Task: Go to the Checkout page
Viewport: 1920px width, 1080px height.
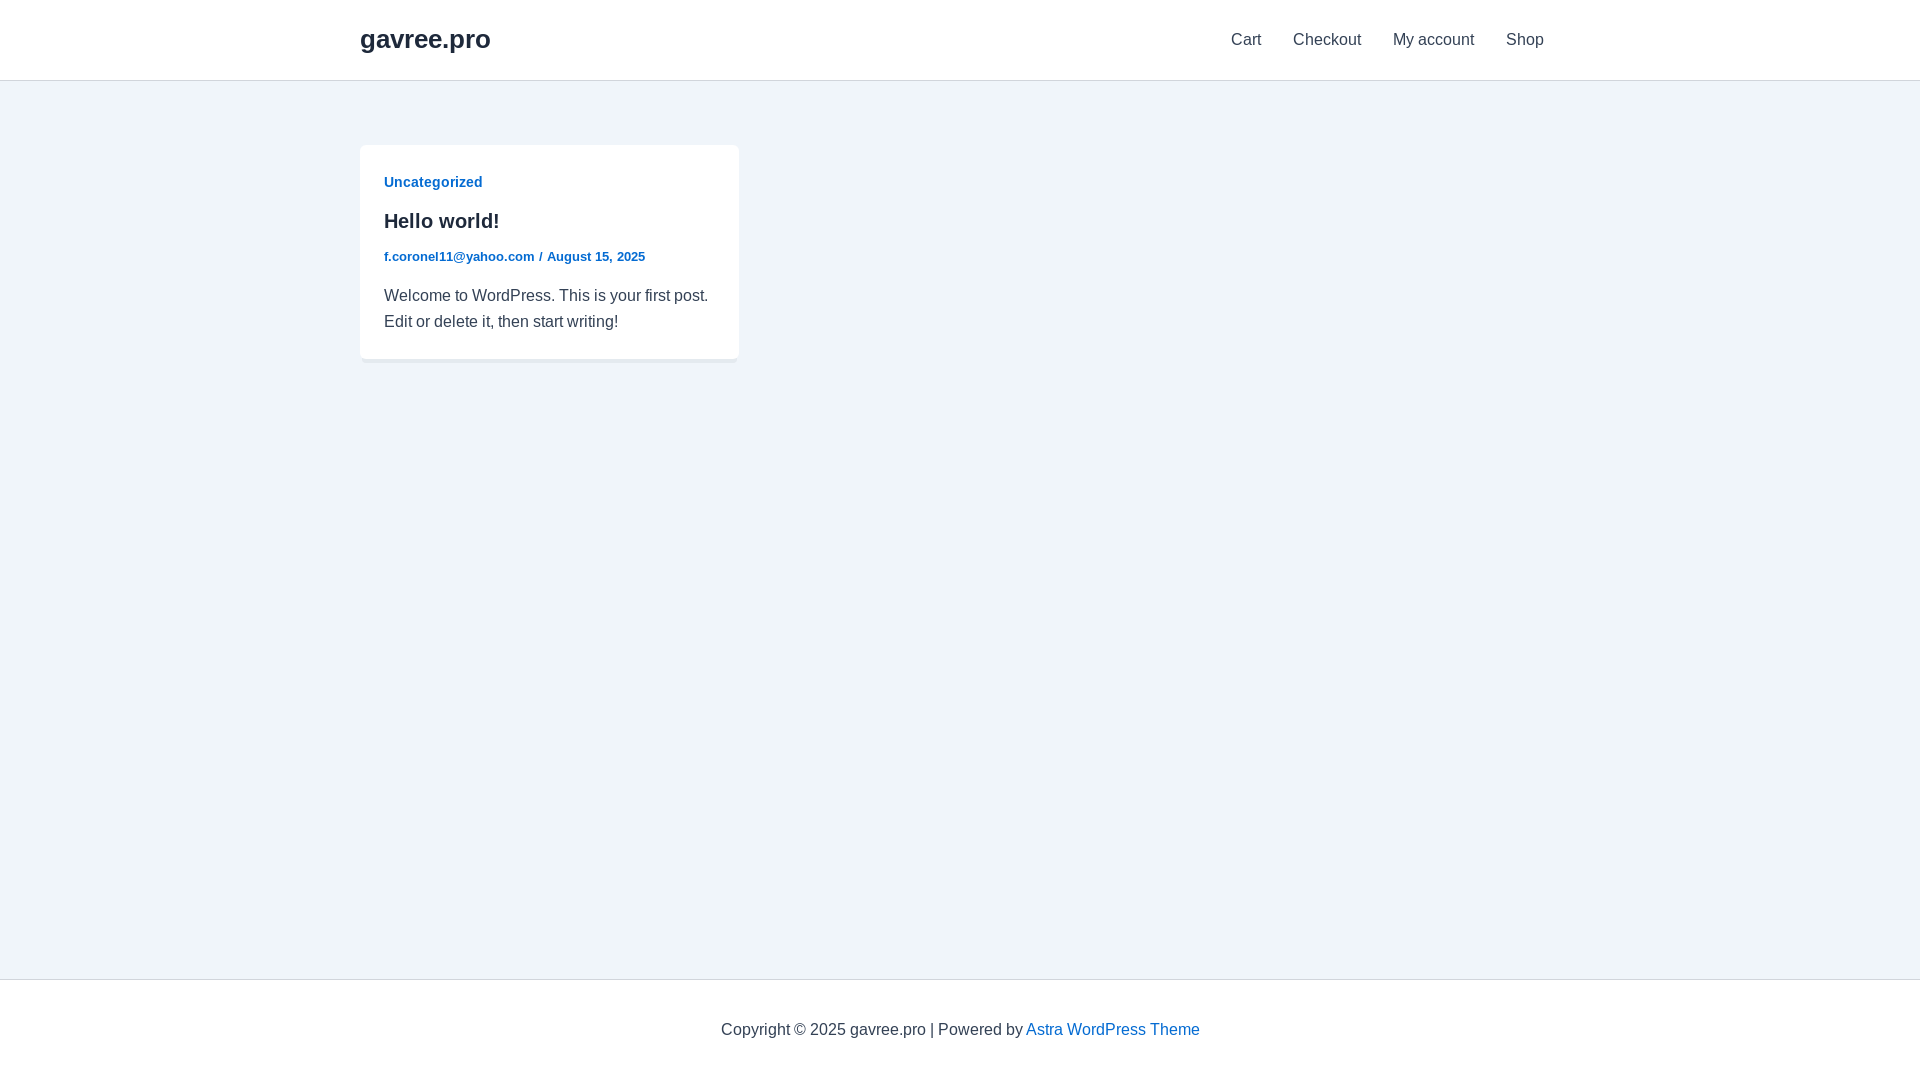Action: click(1327, 40)
